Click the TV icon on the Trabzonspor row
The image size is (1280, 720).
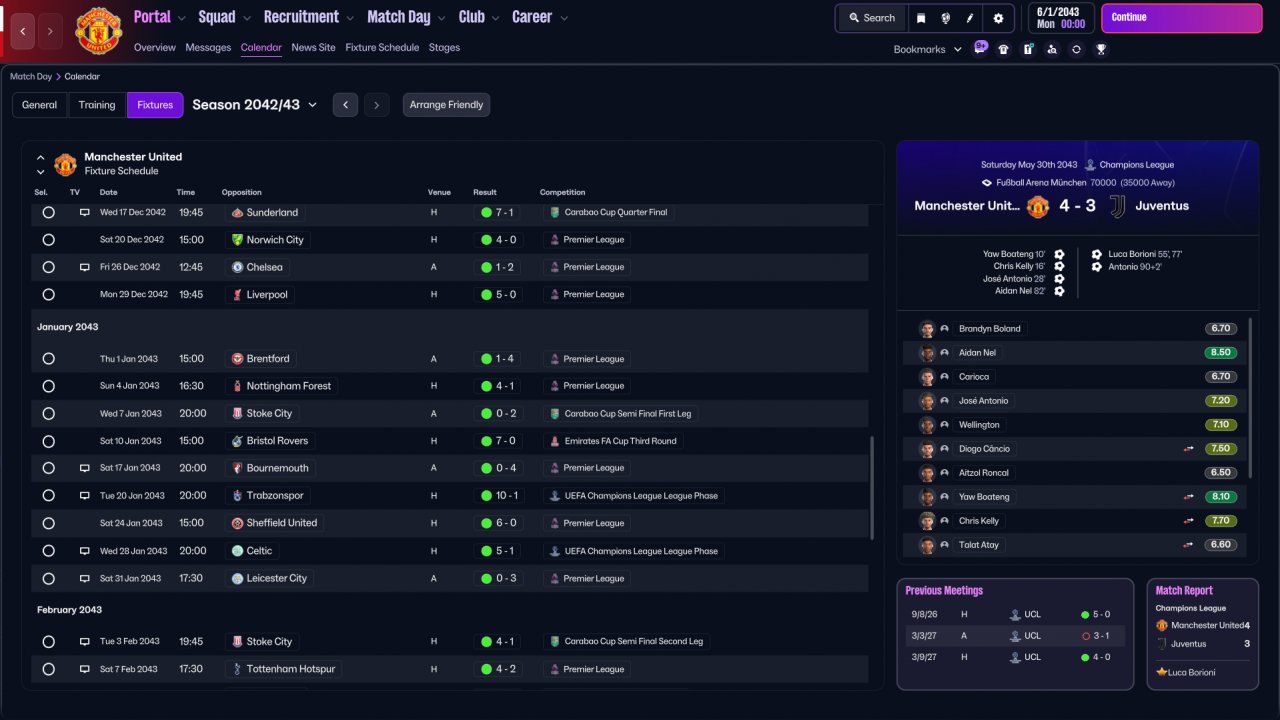point(85,496)
